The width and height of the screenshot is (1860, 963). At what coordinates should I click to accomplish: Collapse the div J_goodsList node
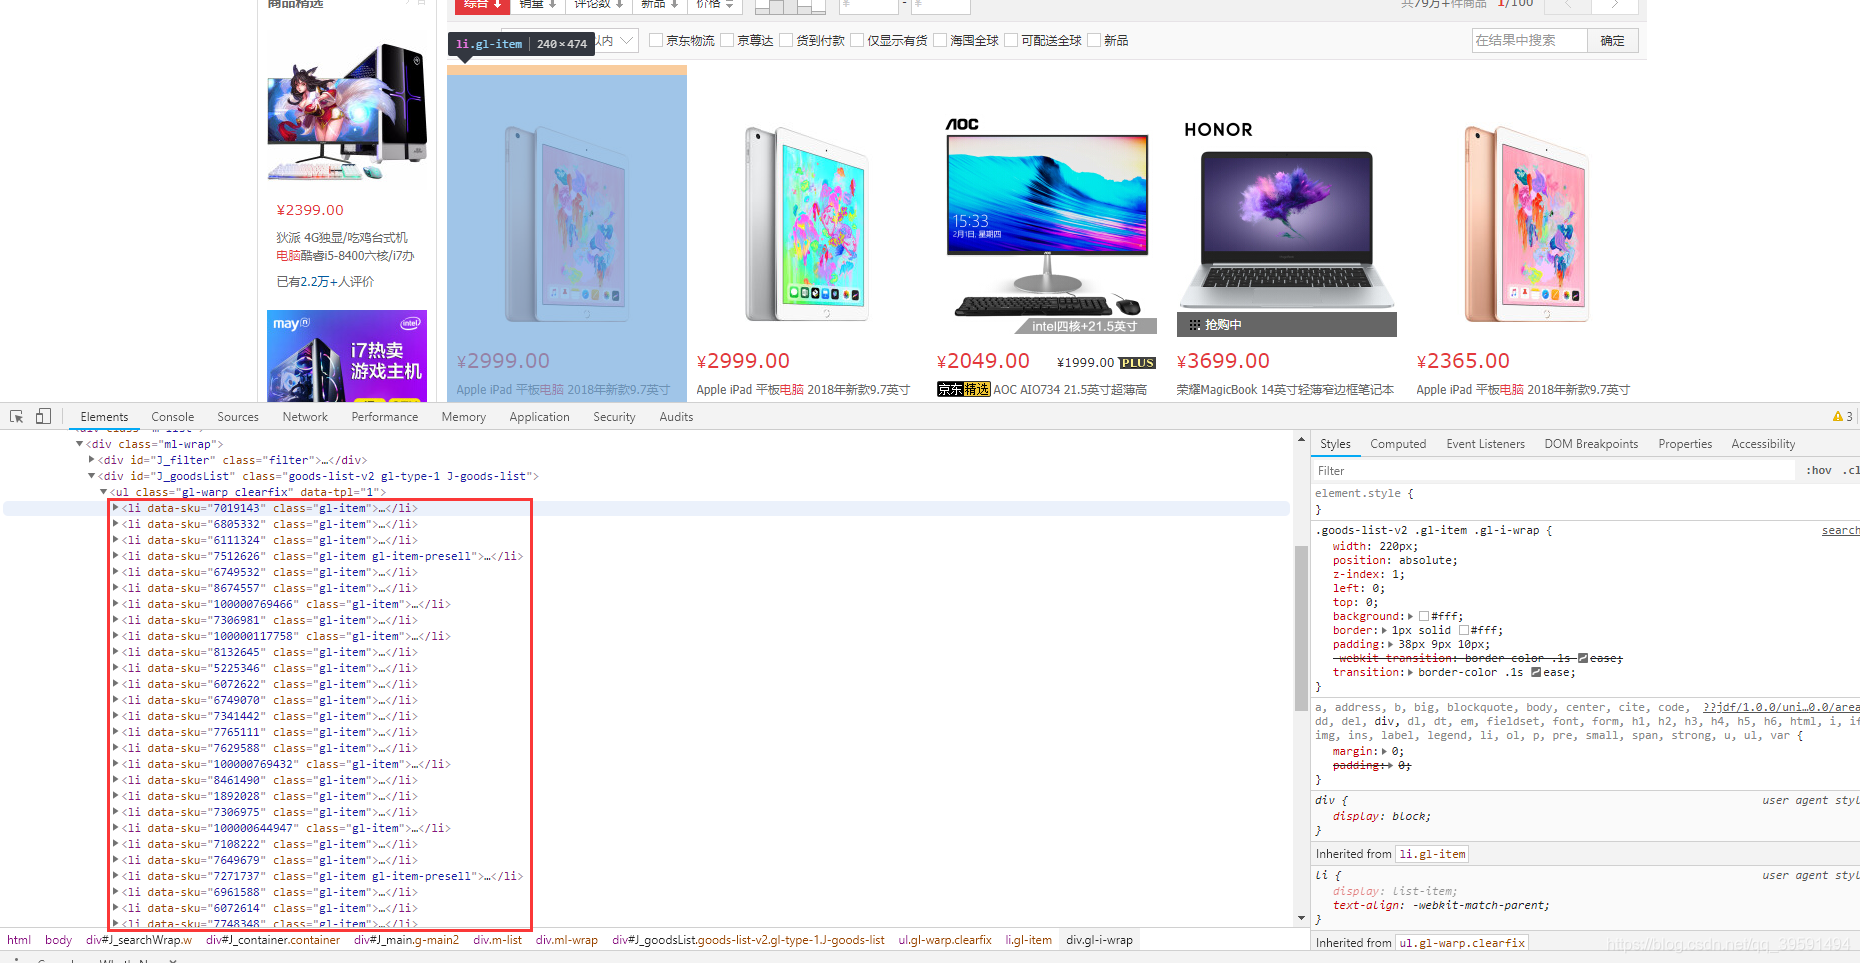(92, 476)
